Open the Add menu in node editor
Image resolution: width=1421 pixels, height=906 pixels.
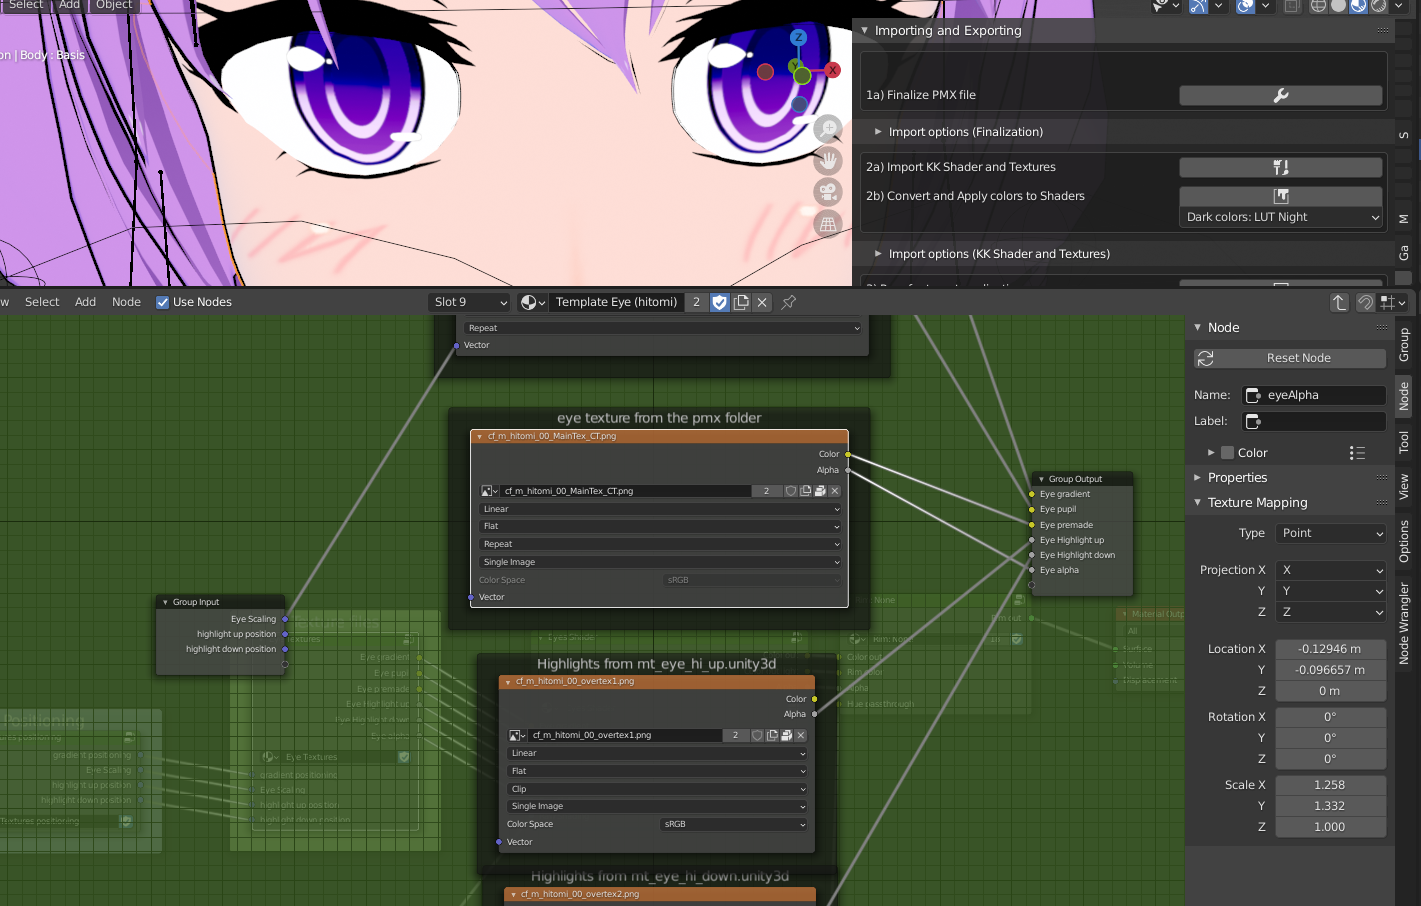86,302
